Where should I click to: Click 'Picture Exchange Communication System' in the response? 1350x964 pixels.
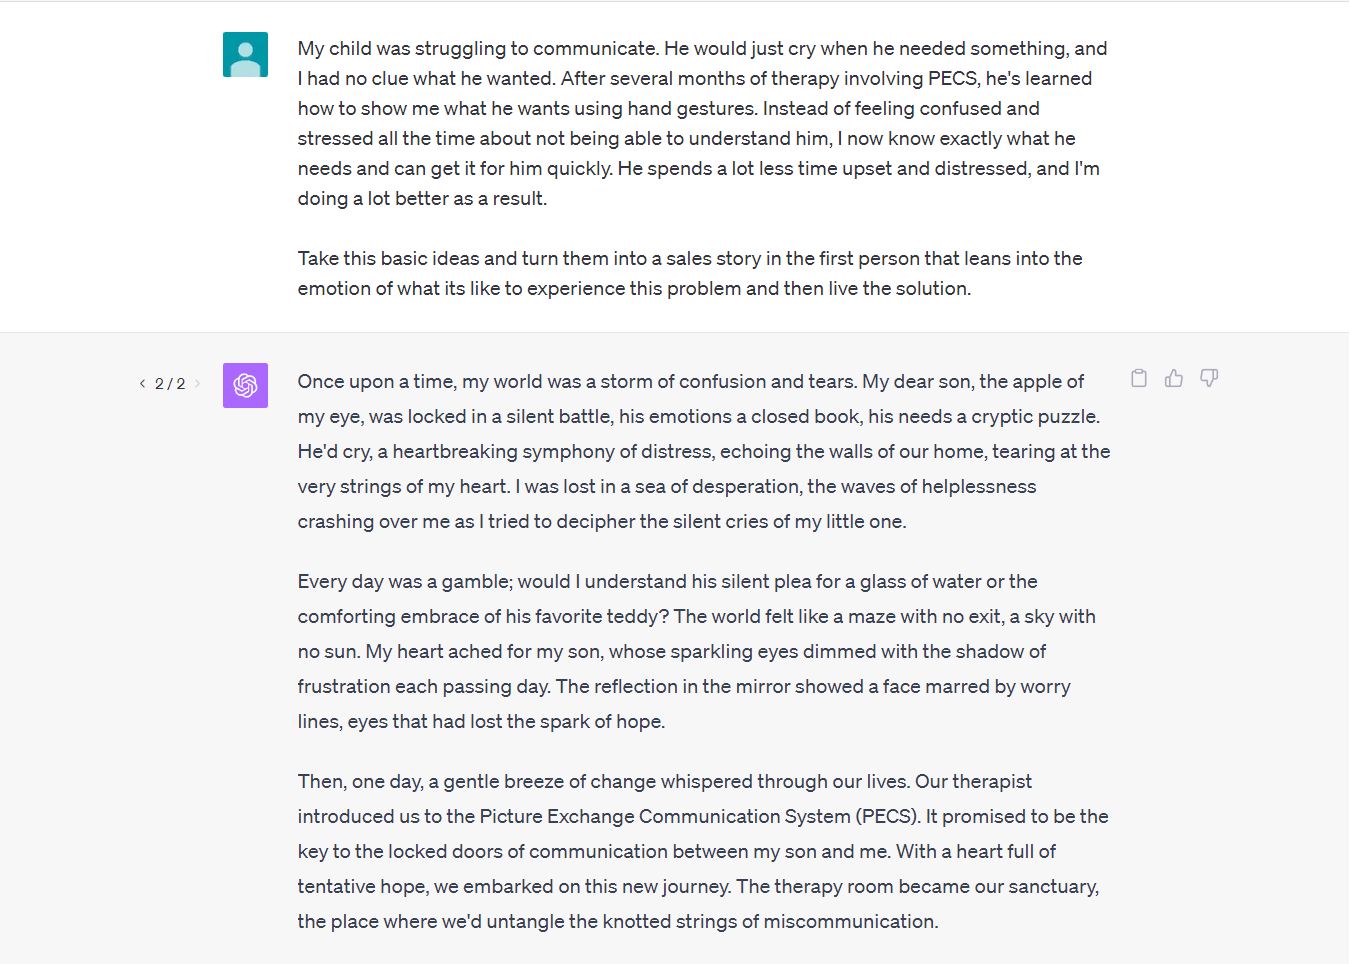click(665, 817)
